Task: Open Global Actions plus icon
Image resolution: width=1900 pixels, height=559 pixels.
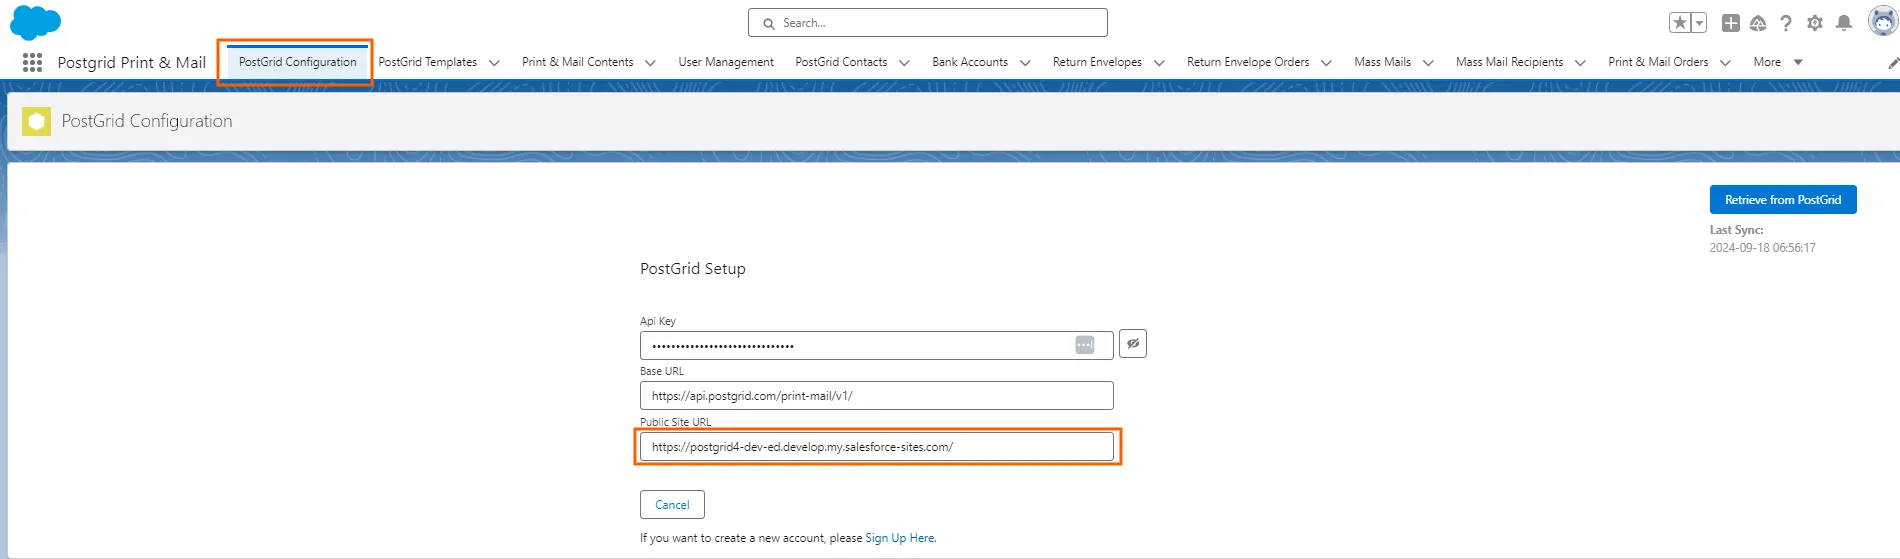Action: click(1731, 23)
